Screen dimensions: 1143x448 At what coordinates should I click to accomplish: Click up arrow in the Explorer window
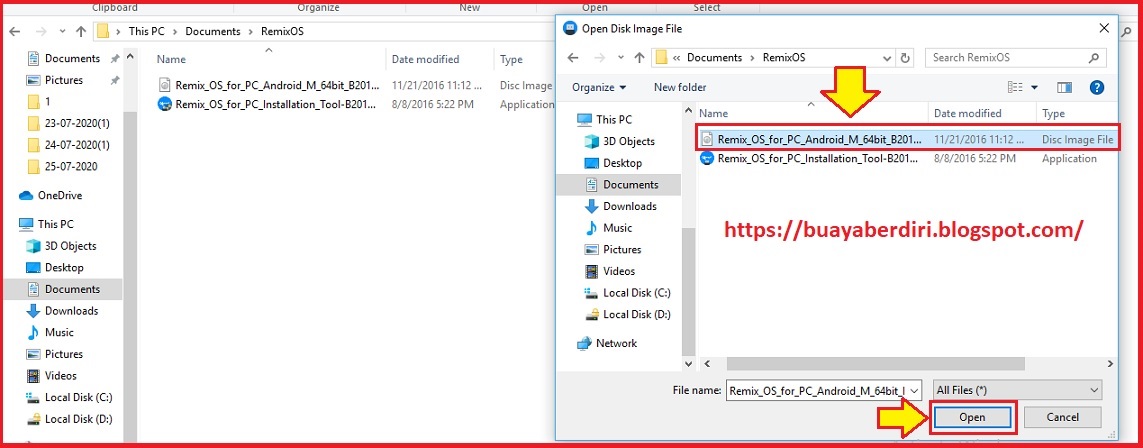tap(81, 31)
